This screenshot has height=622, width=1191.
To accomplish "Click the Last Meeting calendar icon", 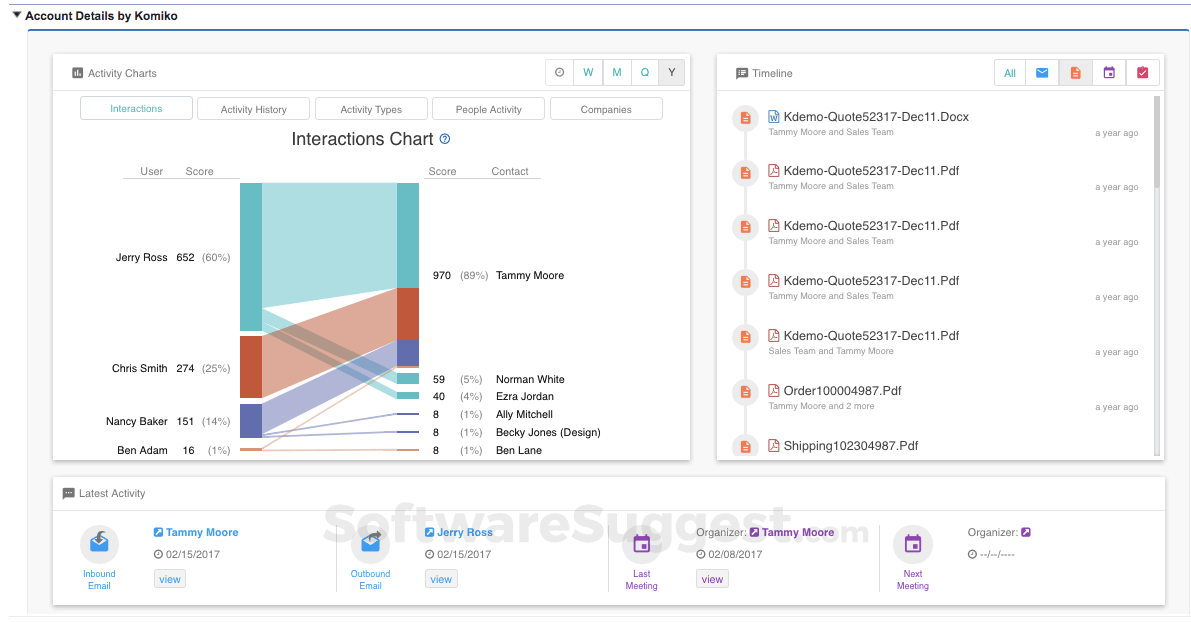I will pyautogui.click(x=641, y=544).
